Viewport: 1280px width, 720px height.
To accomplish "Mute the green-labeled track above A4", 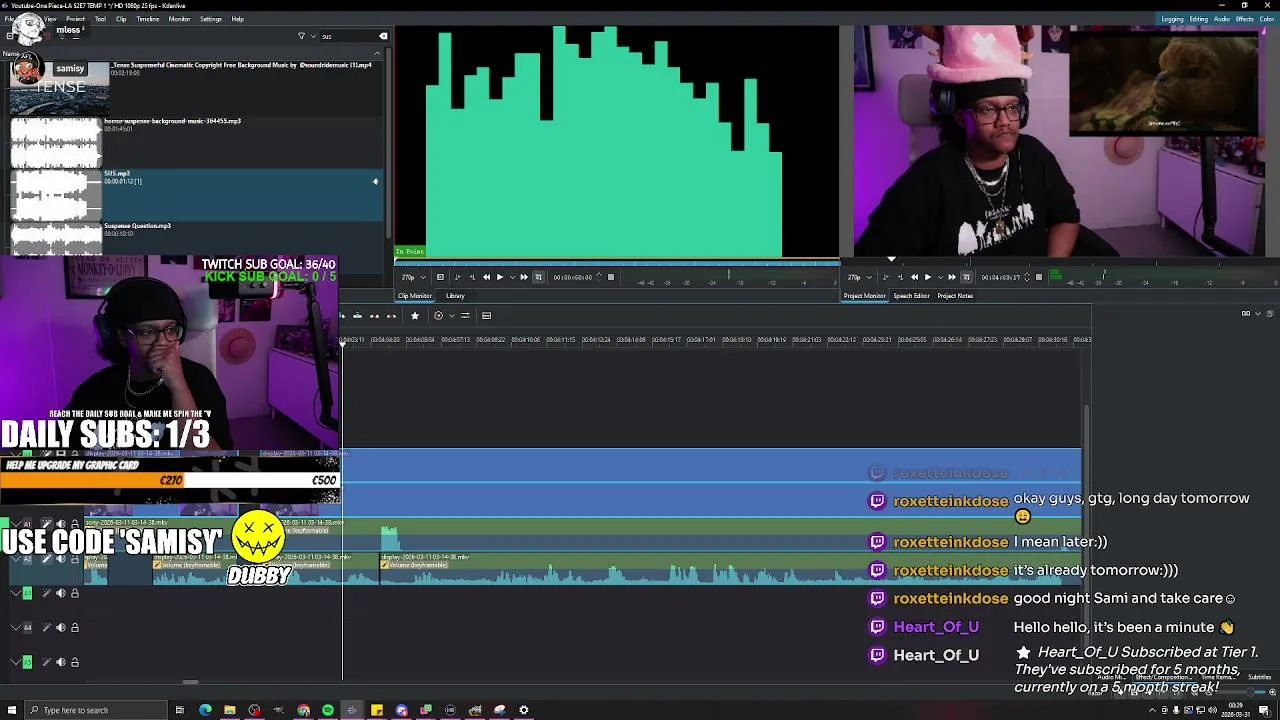I will coord(60,594).
